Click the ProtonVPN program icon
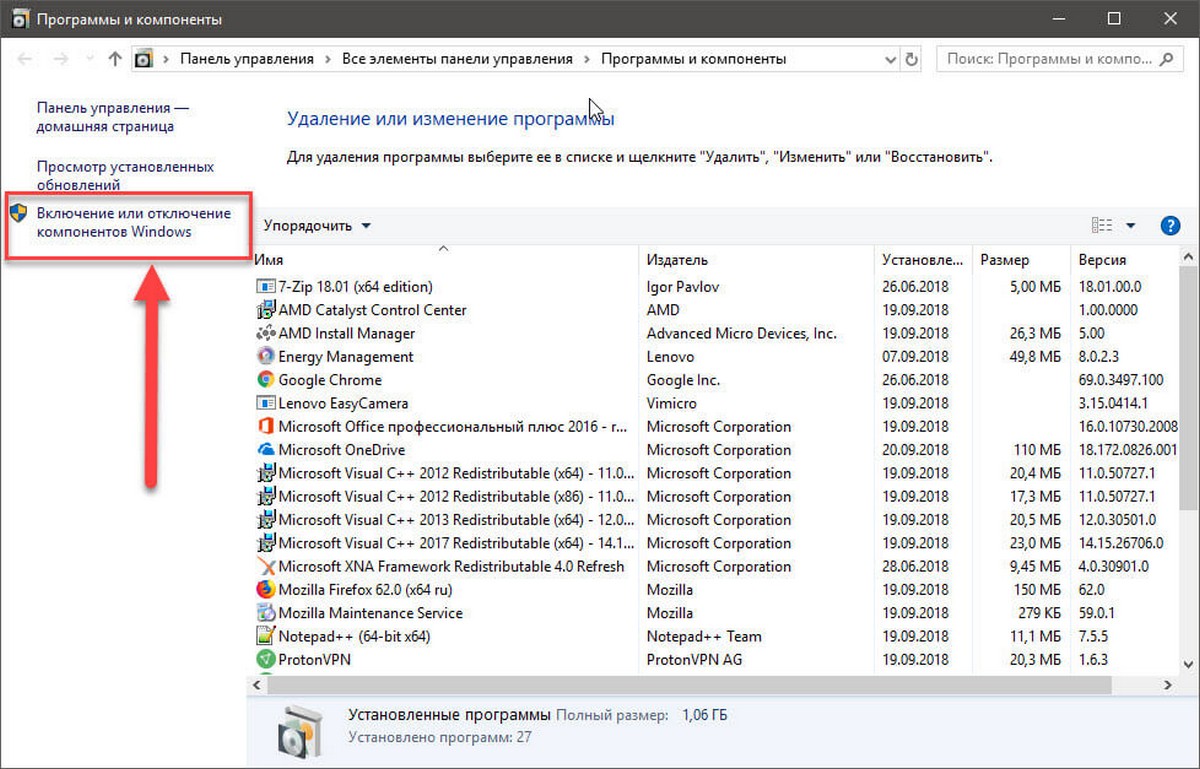1200x769 pixels. 265,659
